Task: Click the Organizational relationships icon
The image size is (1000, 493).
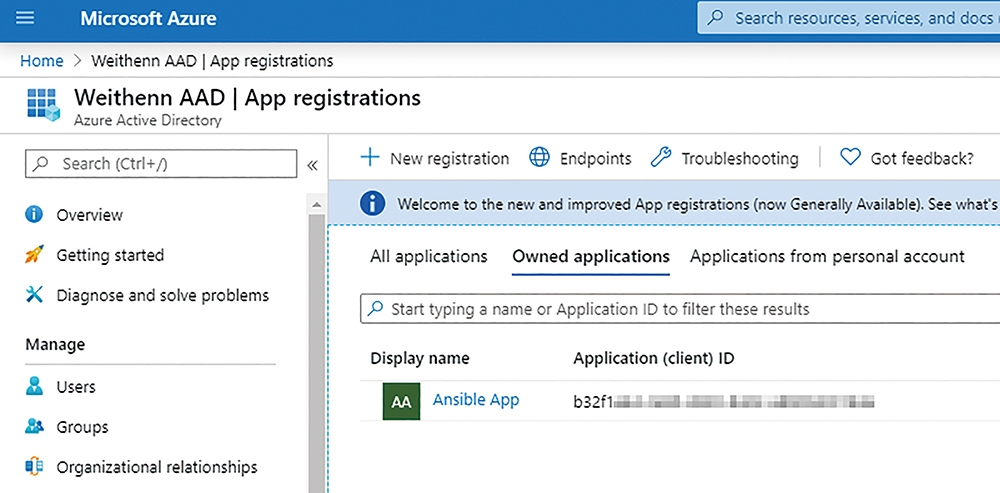Action: 34,466
